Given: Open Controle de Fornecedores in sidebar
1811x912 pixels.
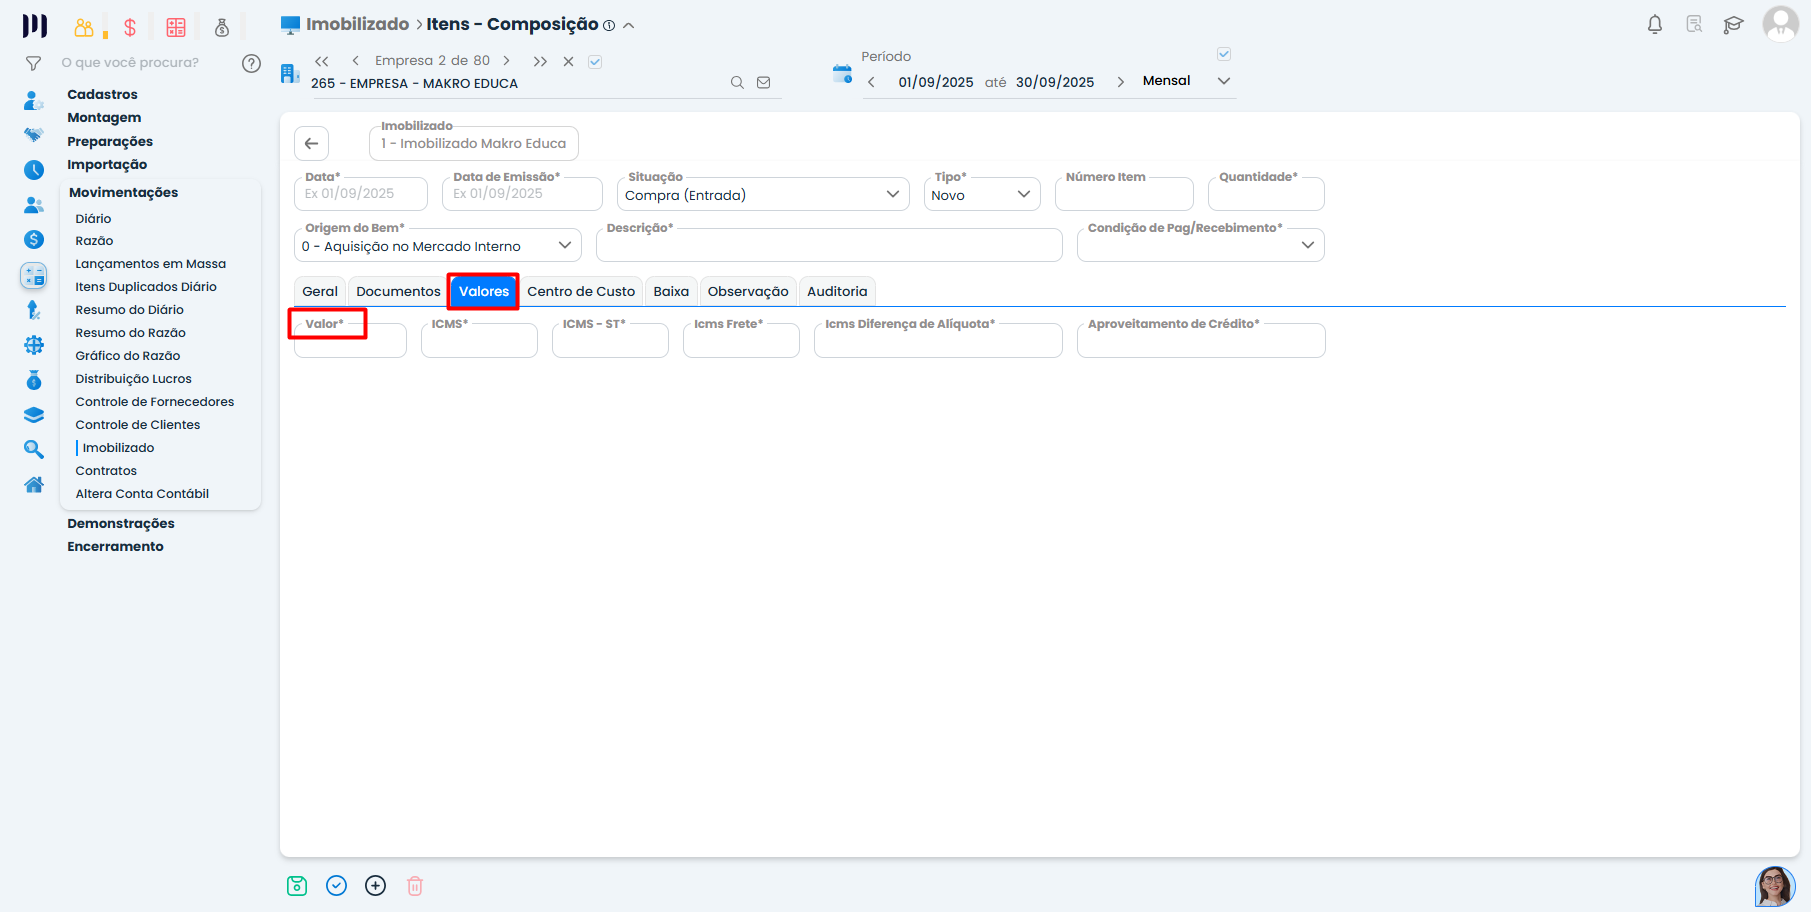Looking at the screenshot, I should (x=155, y=402).
